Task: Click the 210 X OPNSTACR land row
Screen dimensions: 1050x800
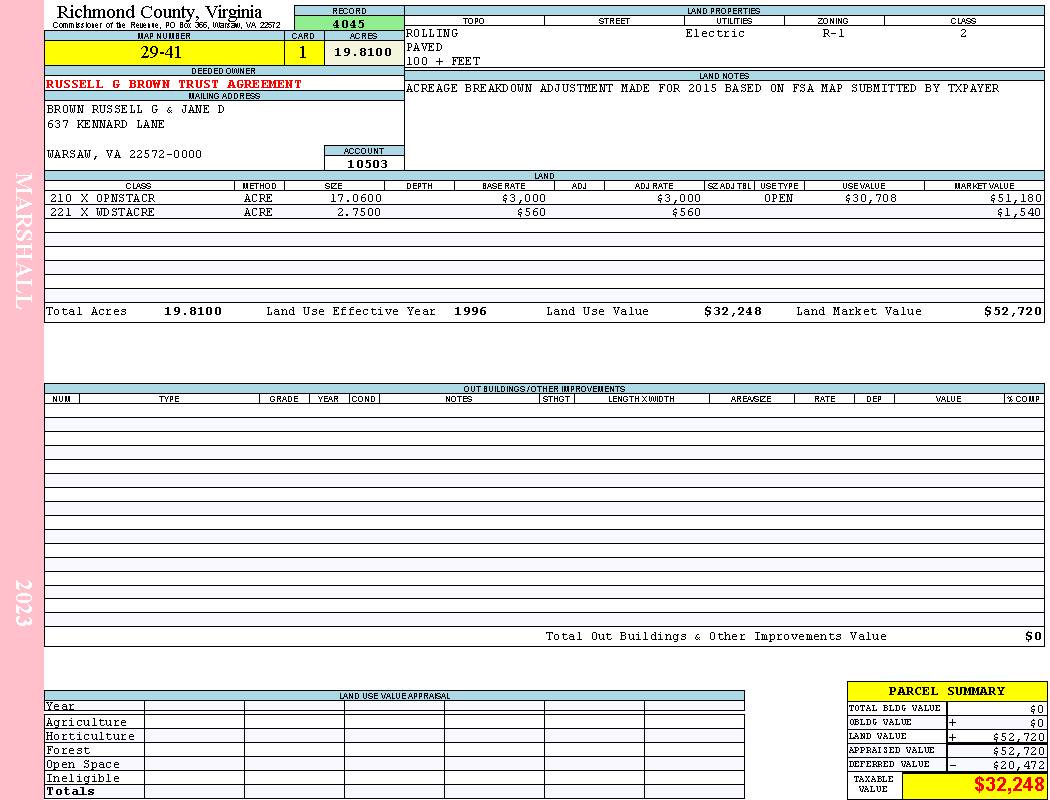Action: click(x=544, y=198)
